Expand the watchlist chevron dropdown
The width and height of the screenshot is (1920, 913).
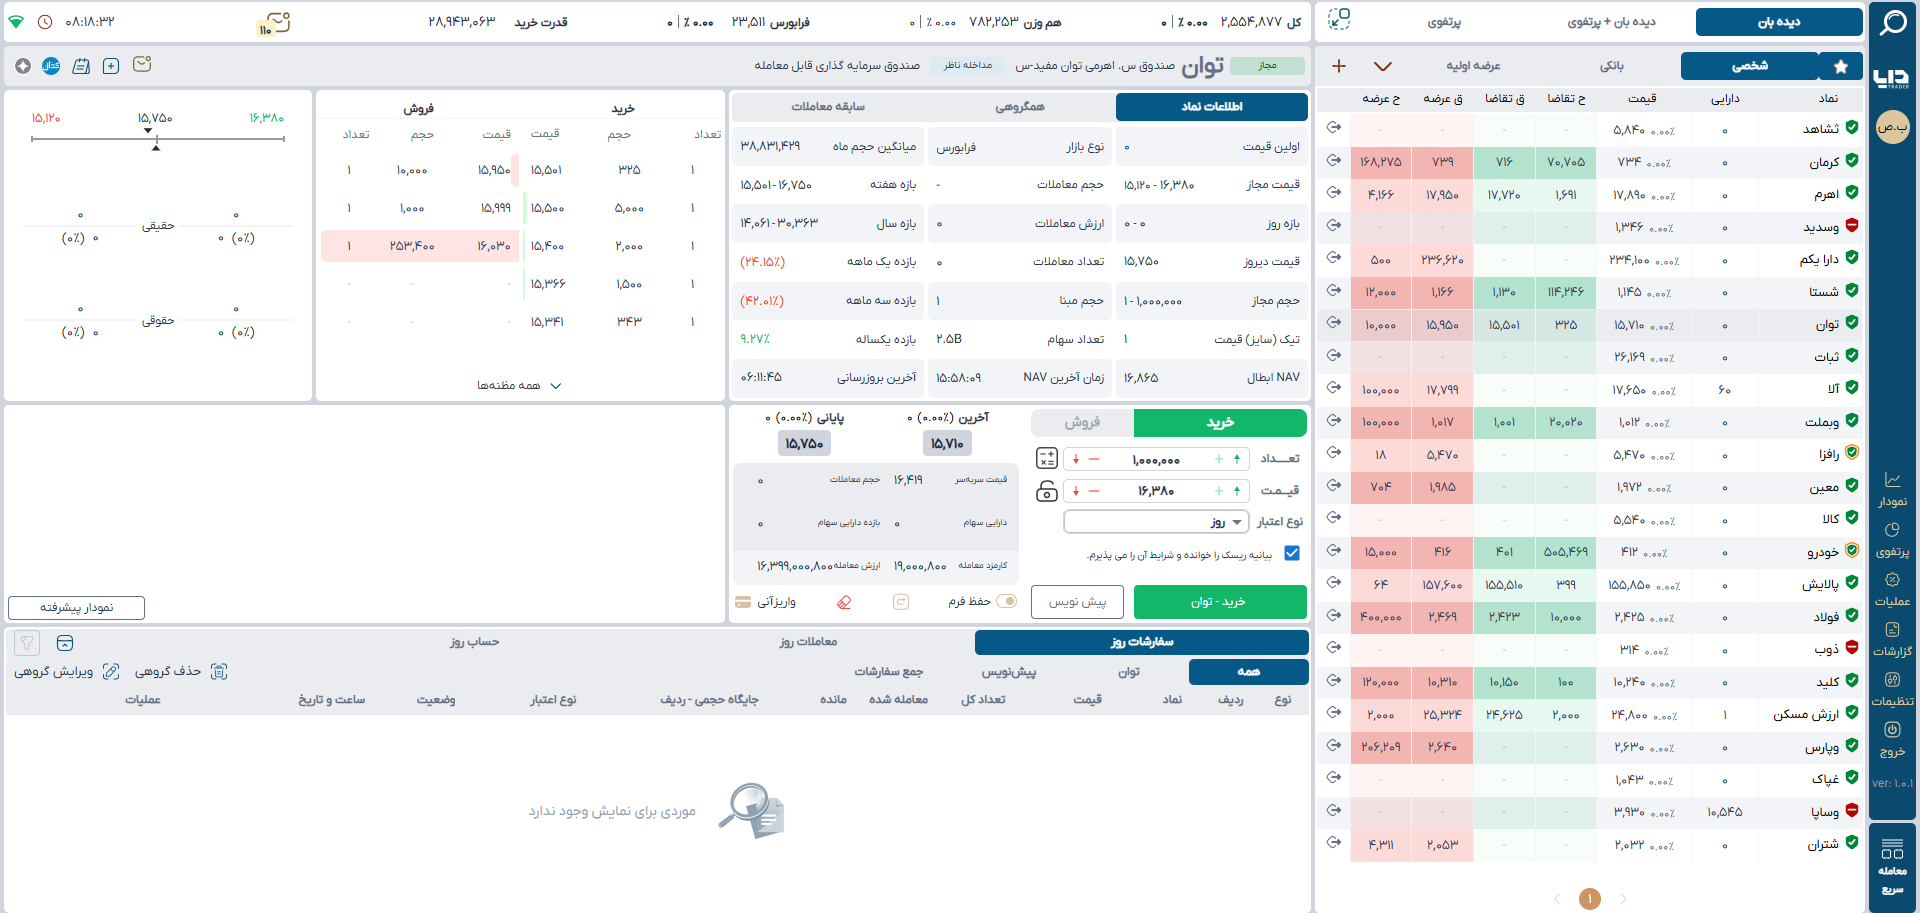click(1382, 66)
